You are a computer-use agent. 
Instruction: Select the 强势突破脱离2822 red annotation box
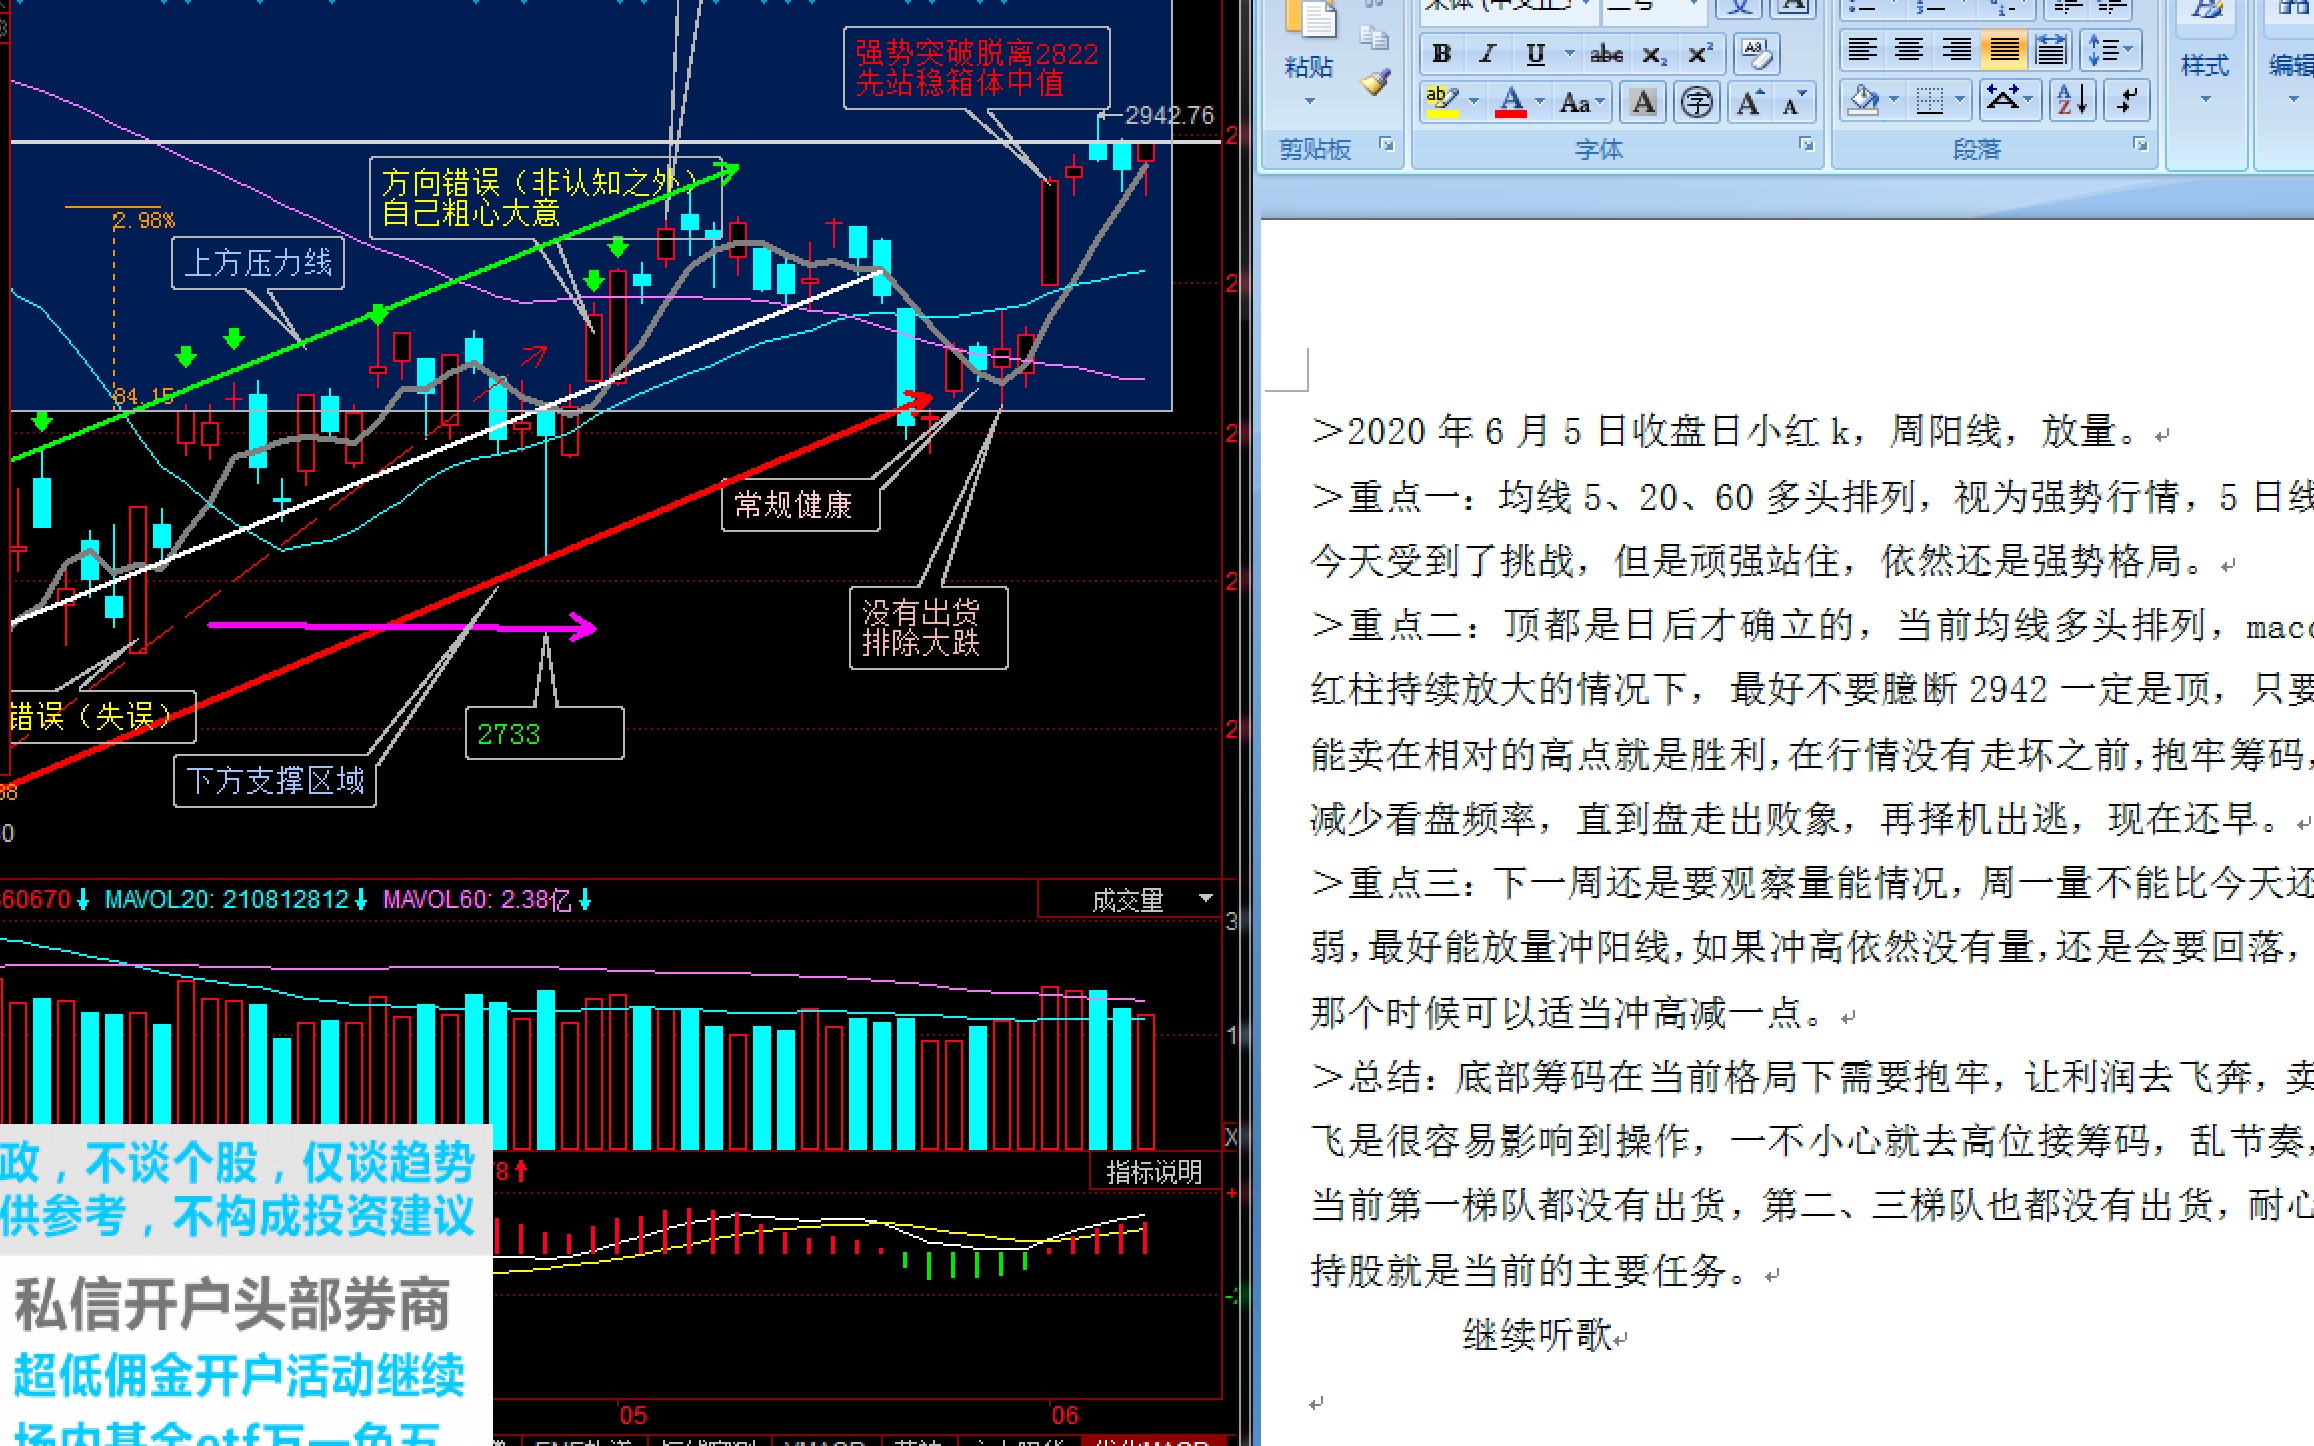click(976, 68)
